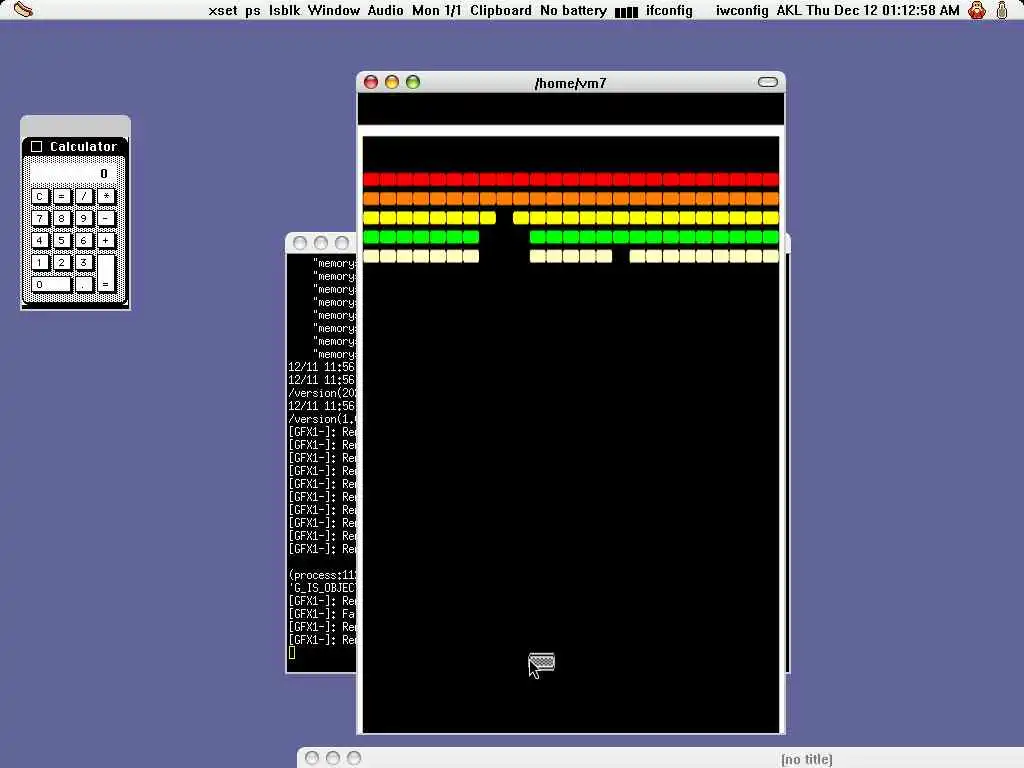The image size is (1024, 768).
Task: Click the red penguin tray icon
Action: tap(977, 10)
